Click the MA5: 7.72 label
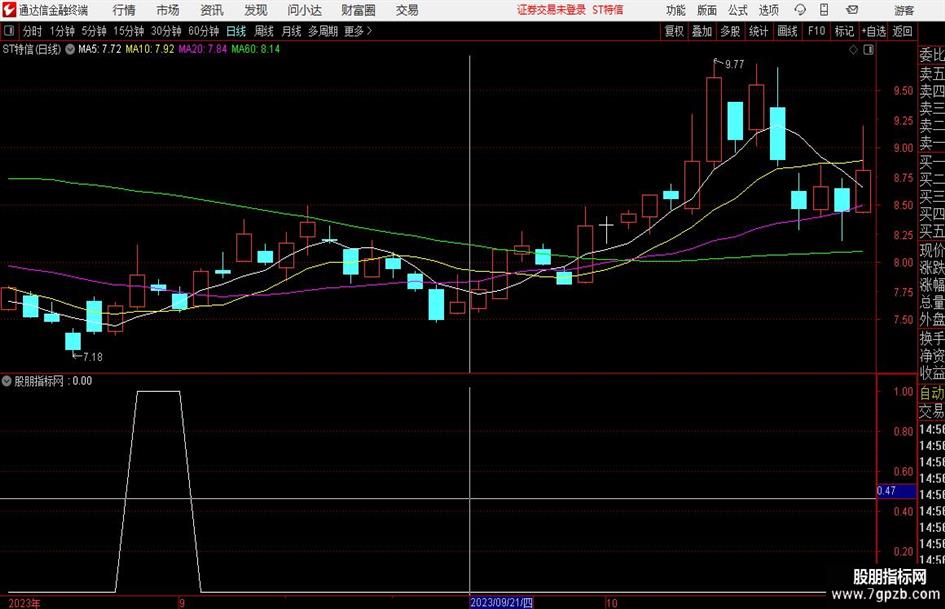The image size is (945, 609). (99, 49)
